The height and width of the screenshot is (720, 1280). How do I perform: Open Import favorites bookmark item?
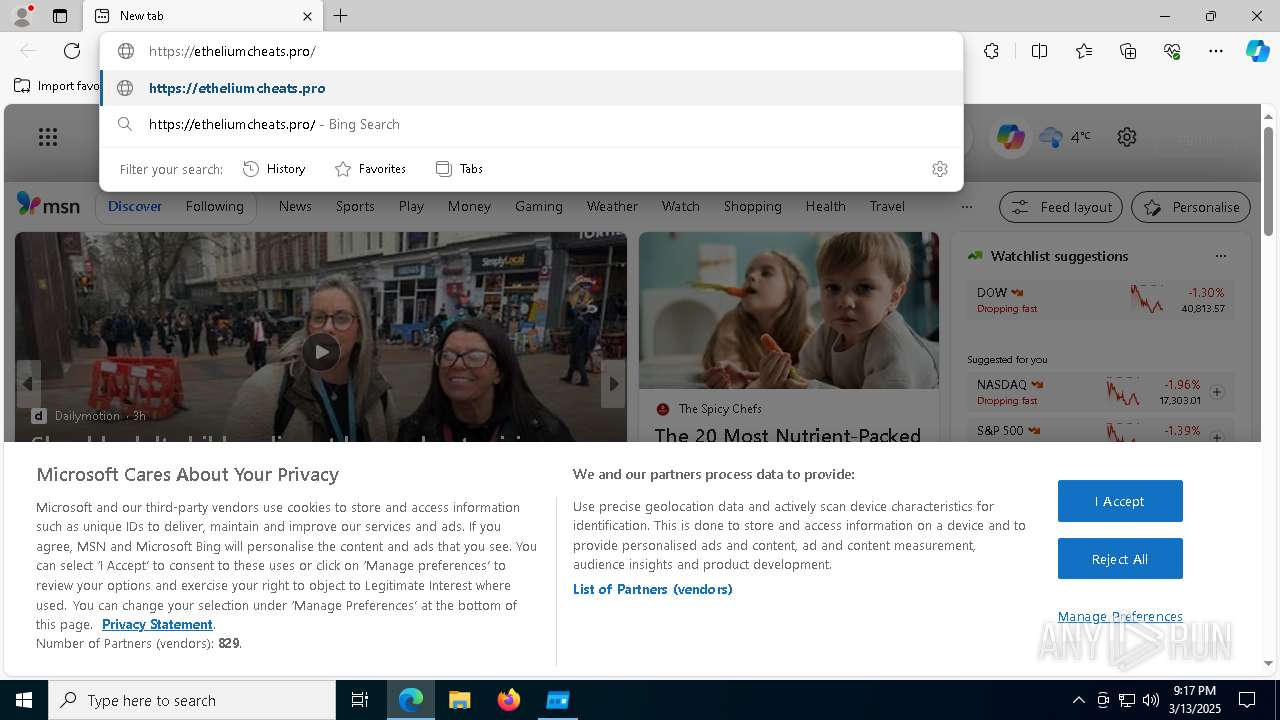point(57,86)
